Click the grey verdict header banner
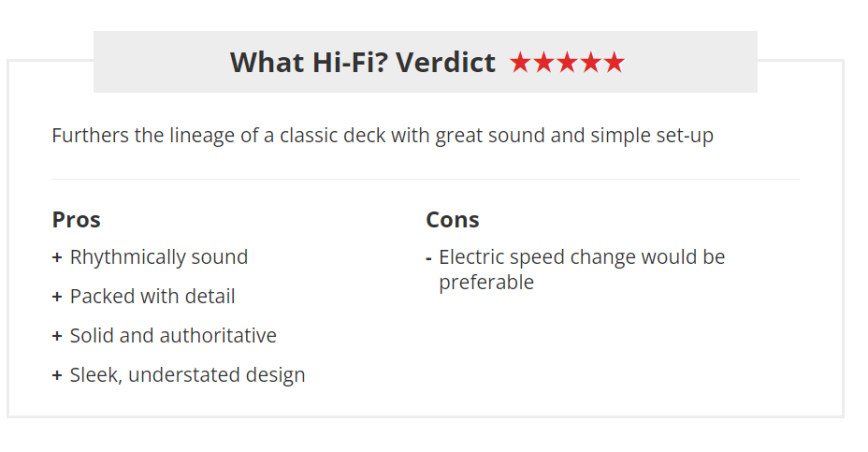This screenshot has height=452, width=868. [425, 62]
